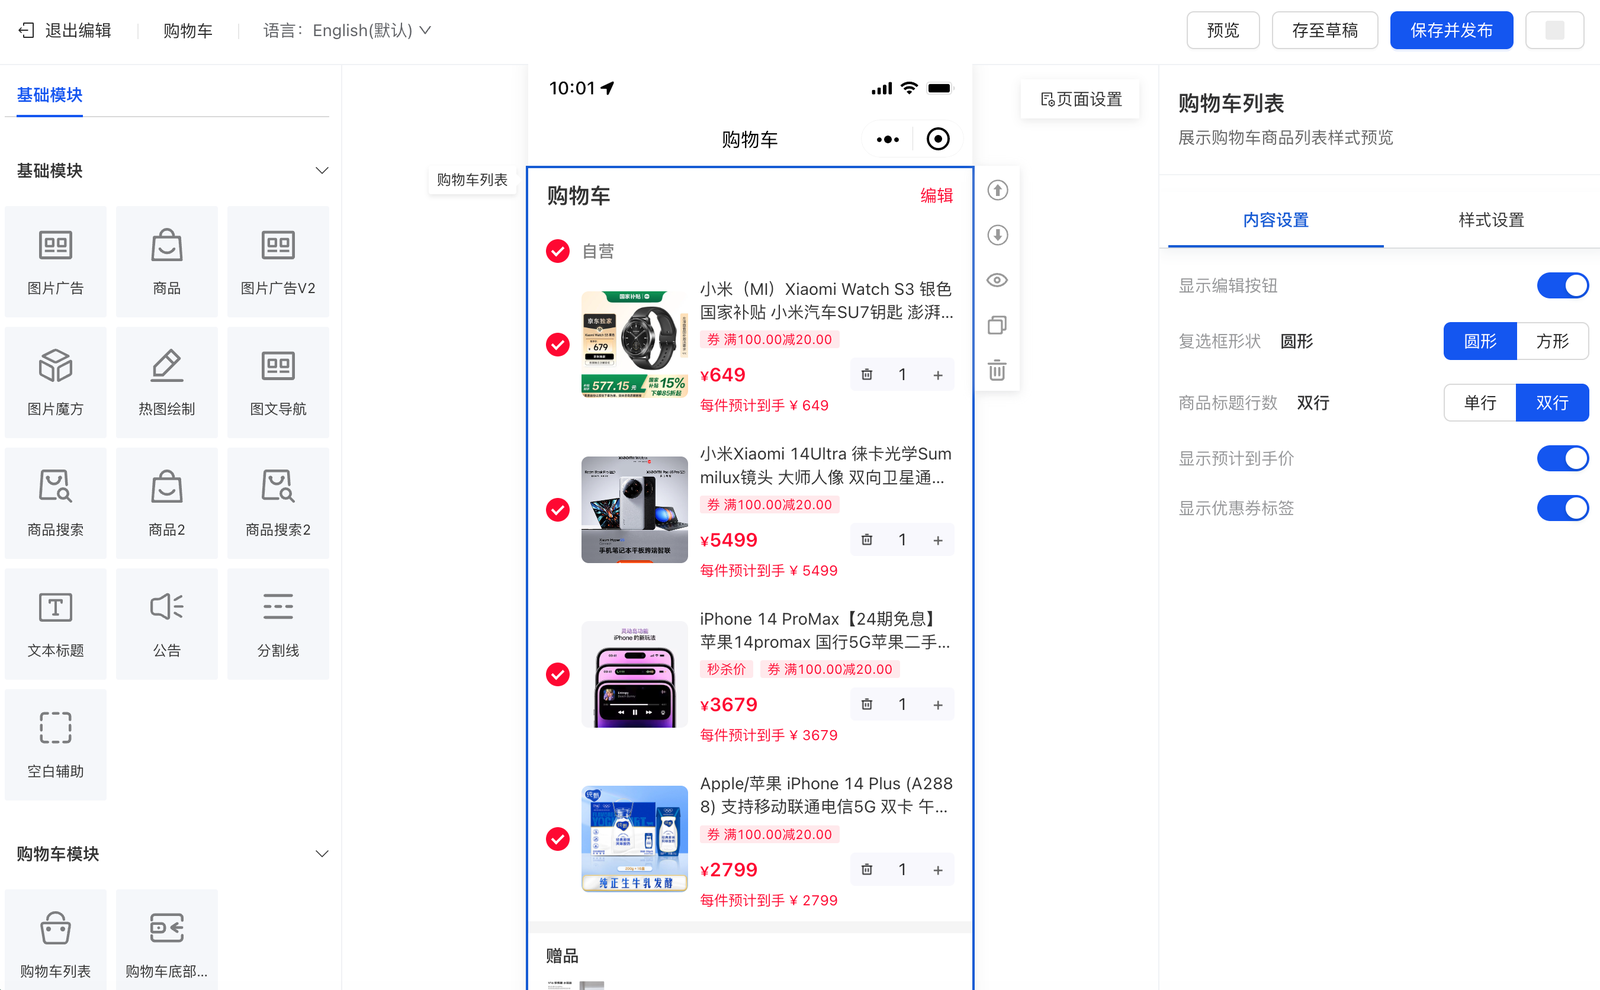Collapse the 基础模块 section
Screen dimensions: 1600x990
(x=322, y=171)
